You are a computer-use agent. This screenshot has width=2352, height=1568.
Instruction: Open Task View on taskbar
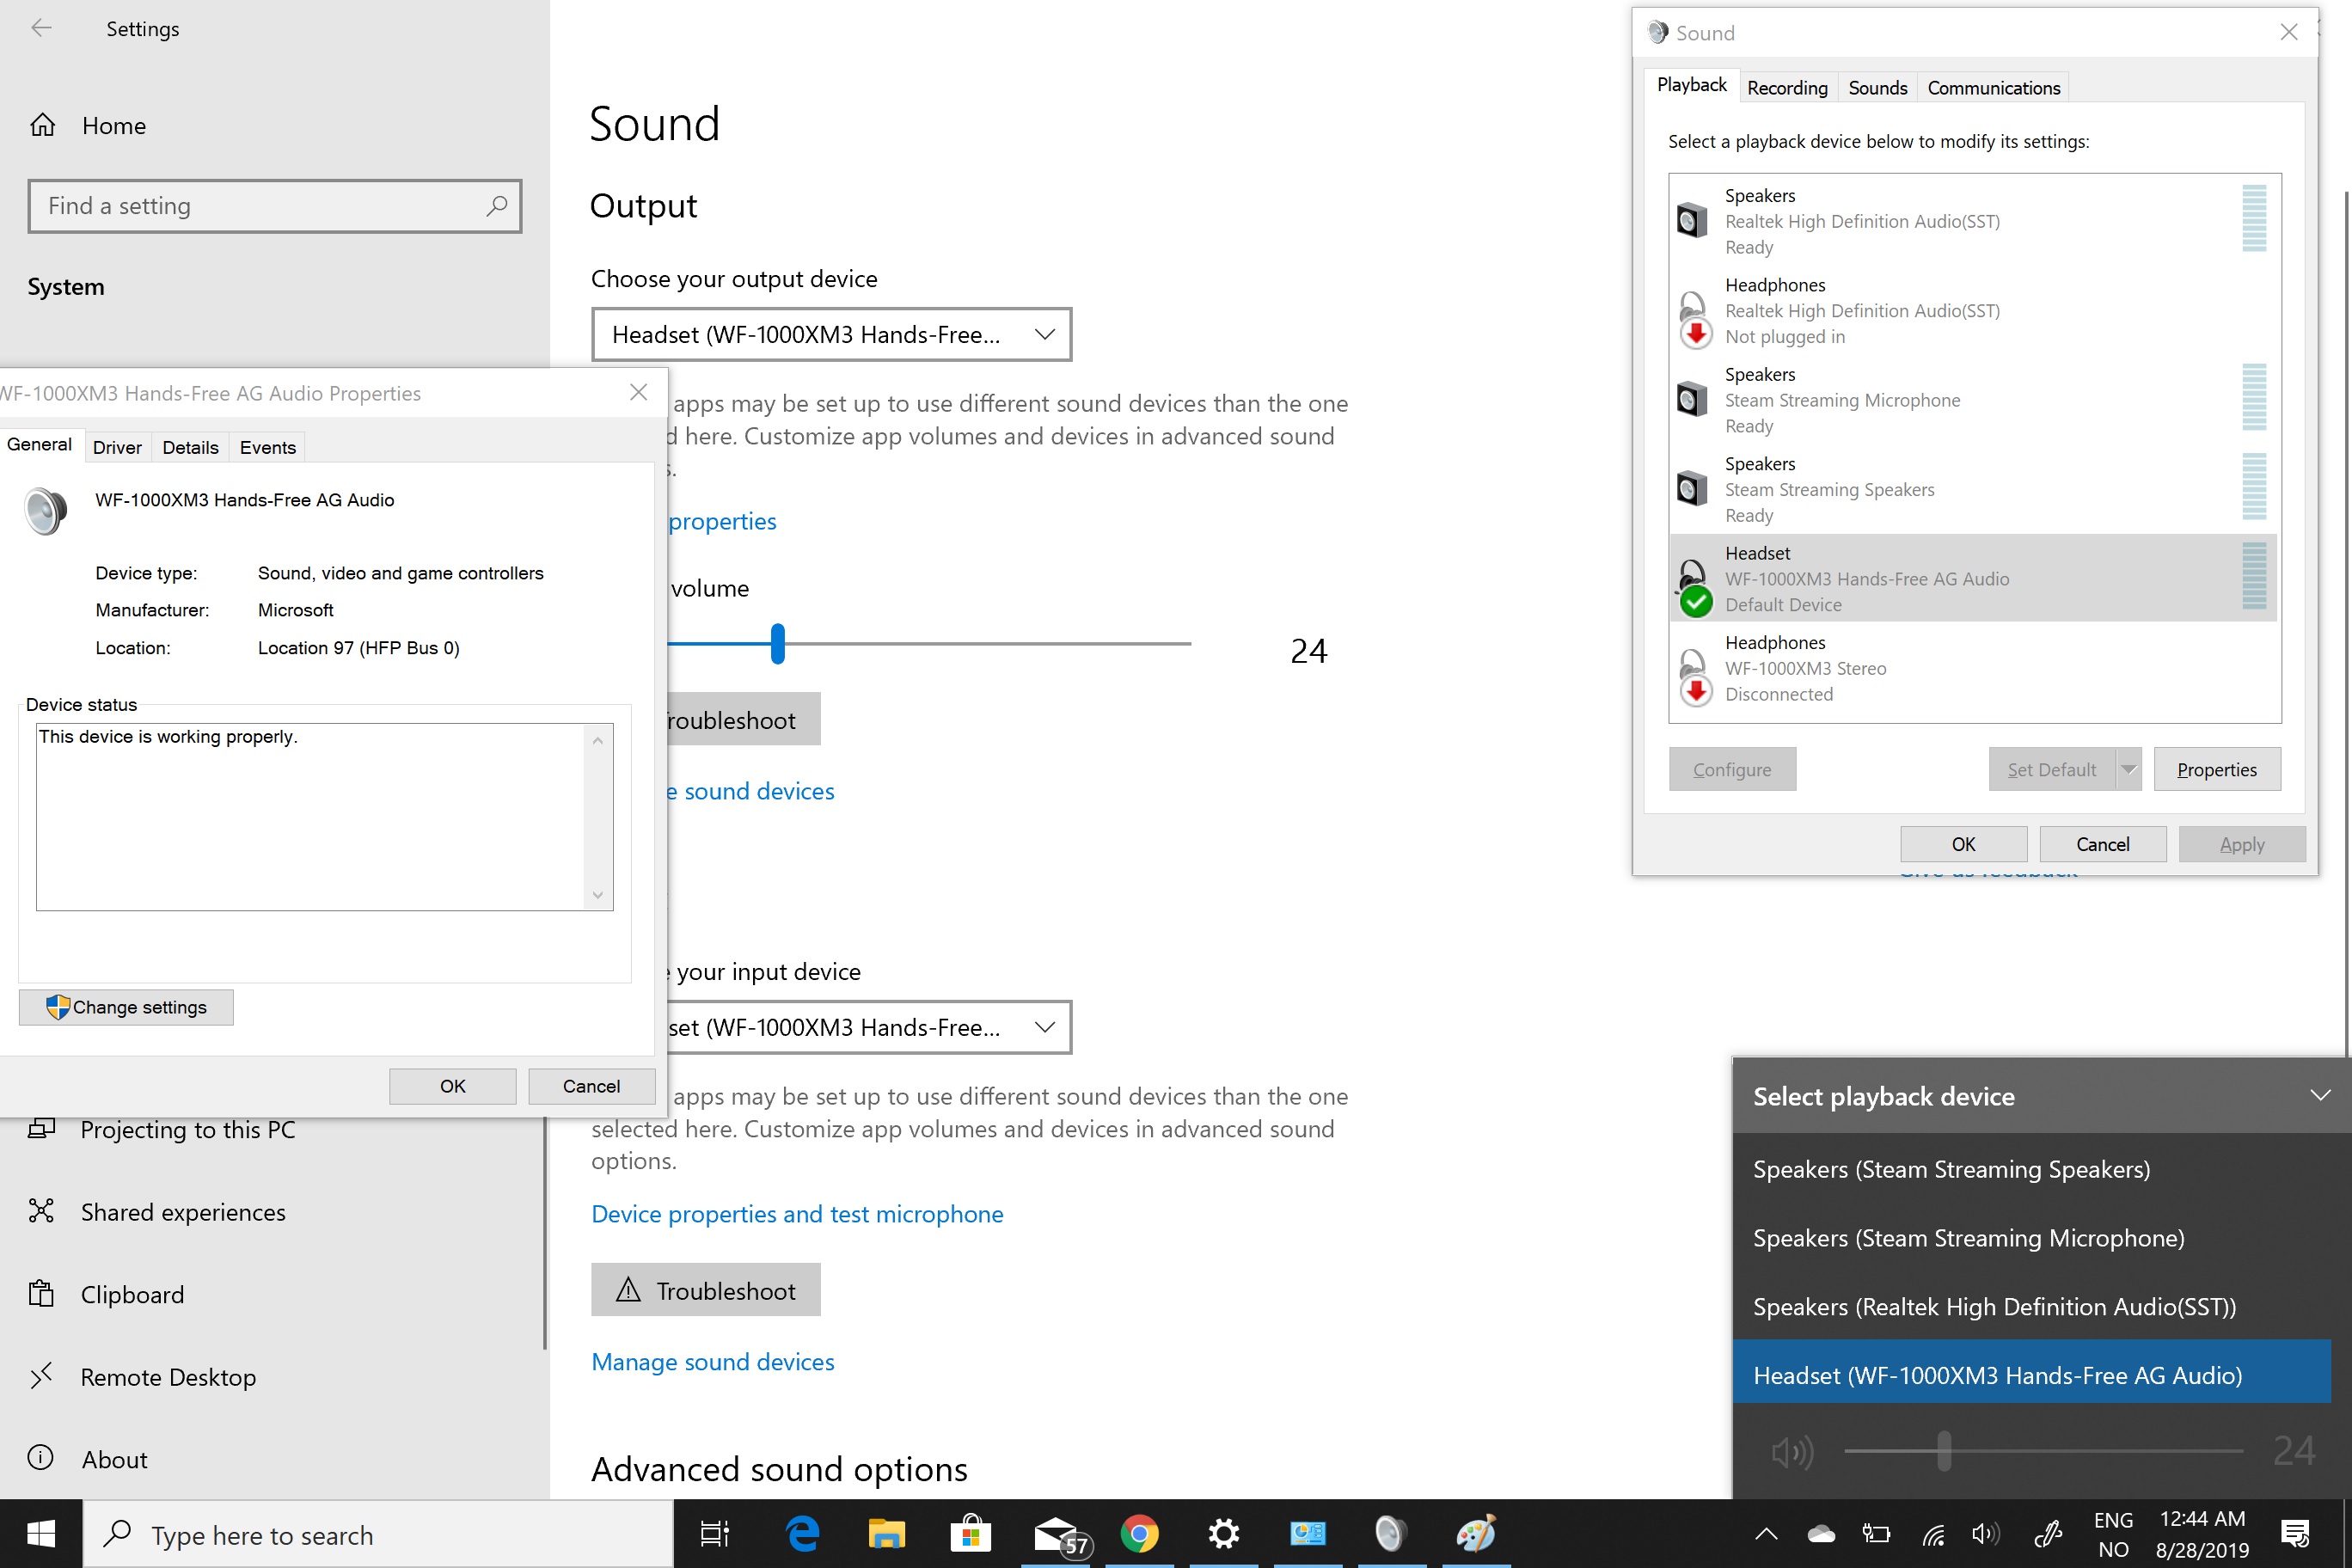point(714,1534)
